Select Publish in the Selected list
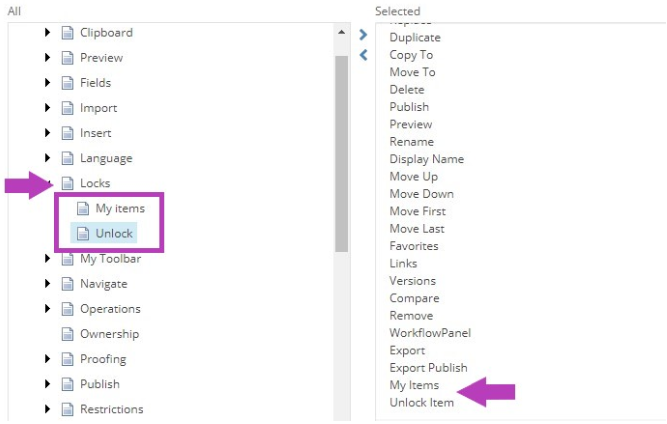This screenshot has height=424, width=667. [x=409, y=107]
